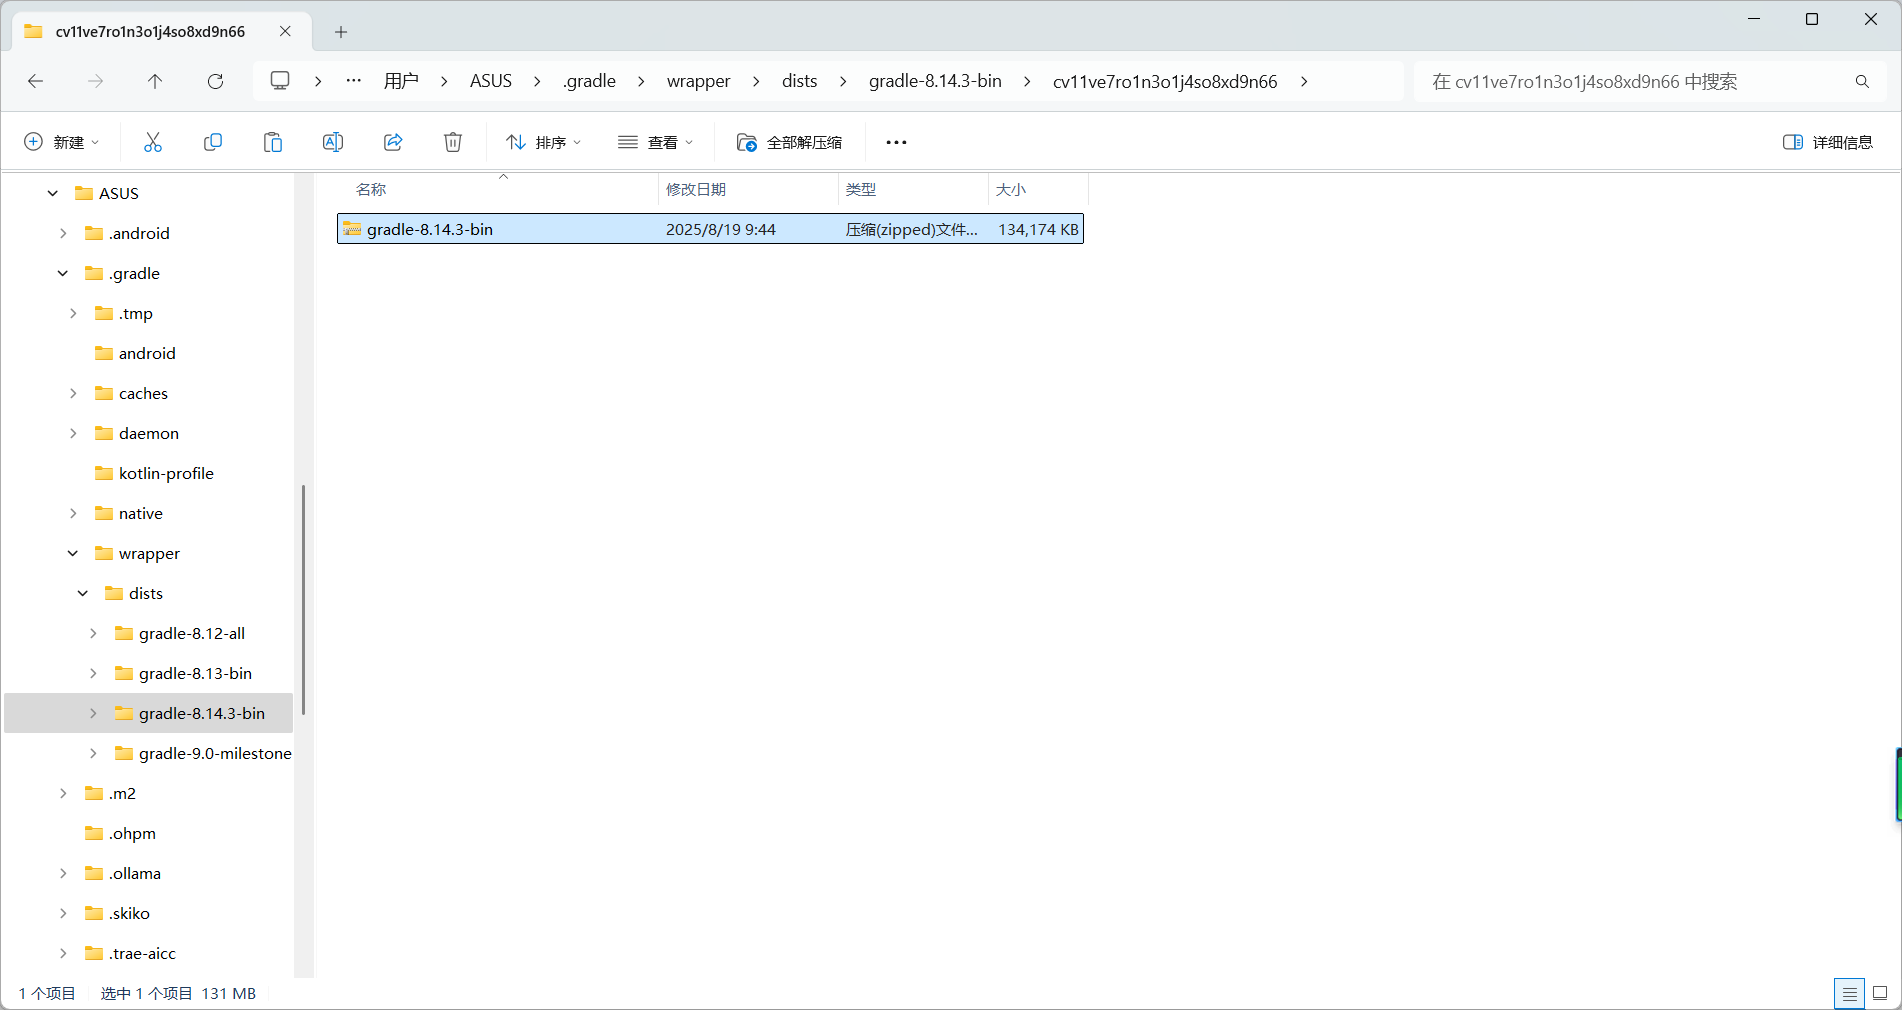The height and width of the screenshot is (1010, 1902).
Task: Select gradle-9.0-milestone in the tree
Action: (215, 753)
